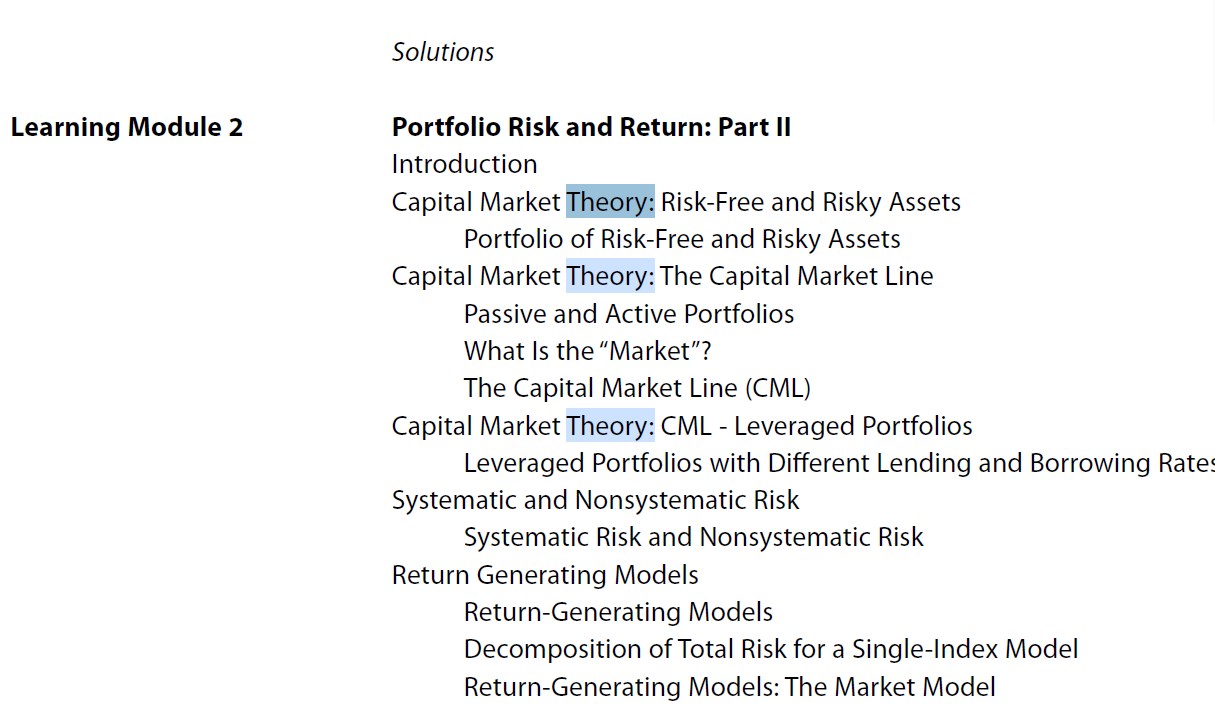Open "Portfolio of Risk-Free and Risky Assets" subsection

pos(682,239)
